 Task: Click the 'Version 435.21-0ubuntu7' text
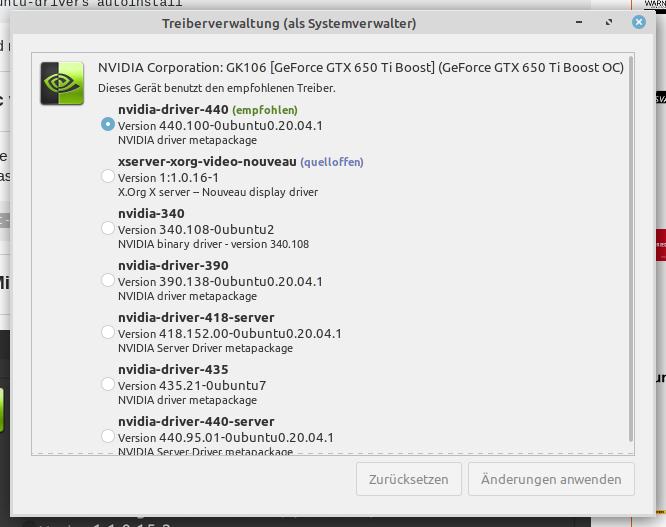click(192, 385)
